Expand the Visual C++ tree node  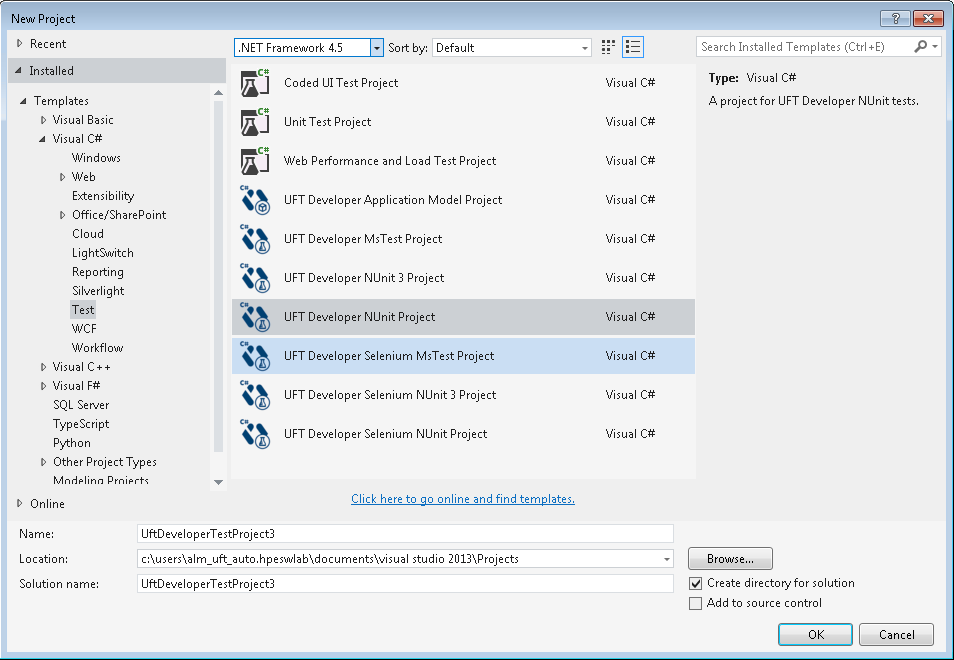43,367
